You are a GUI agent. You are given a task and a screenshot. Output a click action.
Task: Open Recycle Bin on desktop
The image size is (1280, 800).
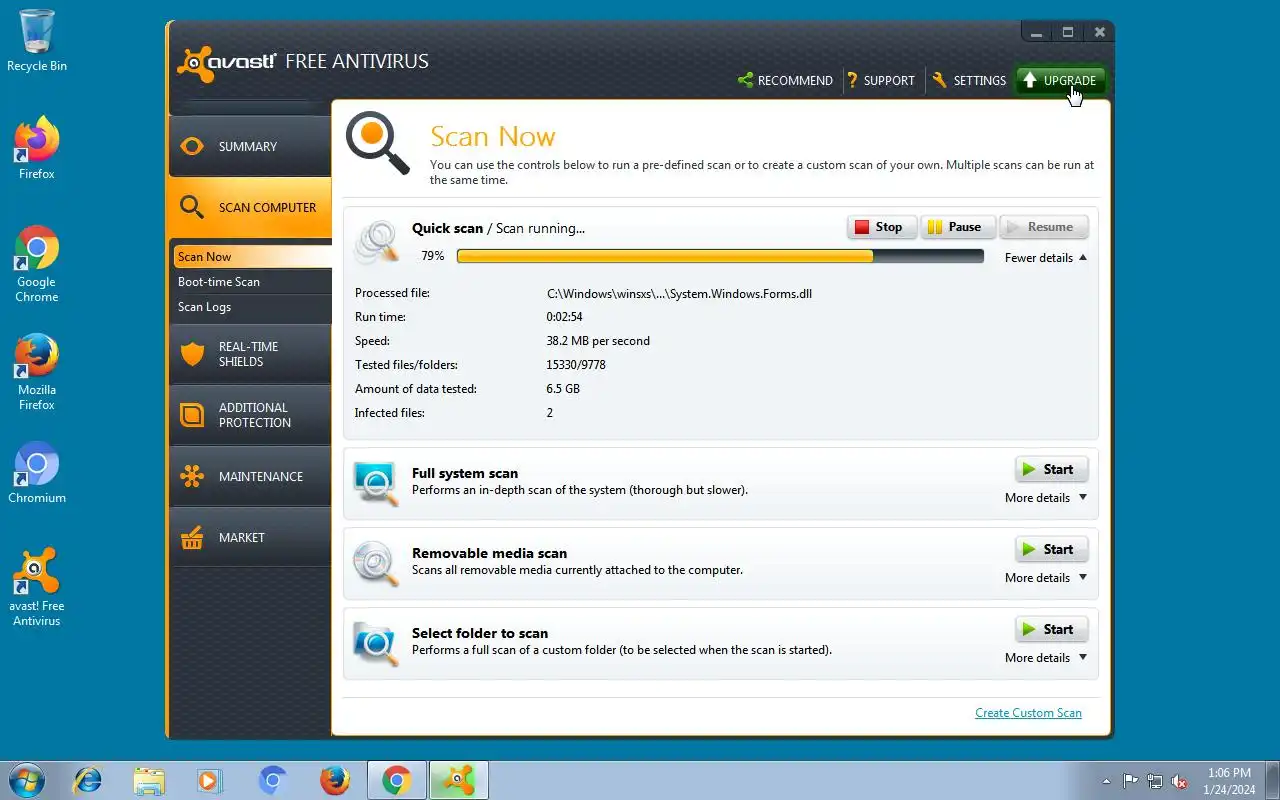[x=37, y=41]
